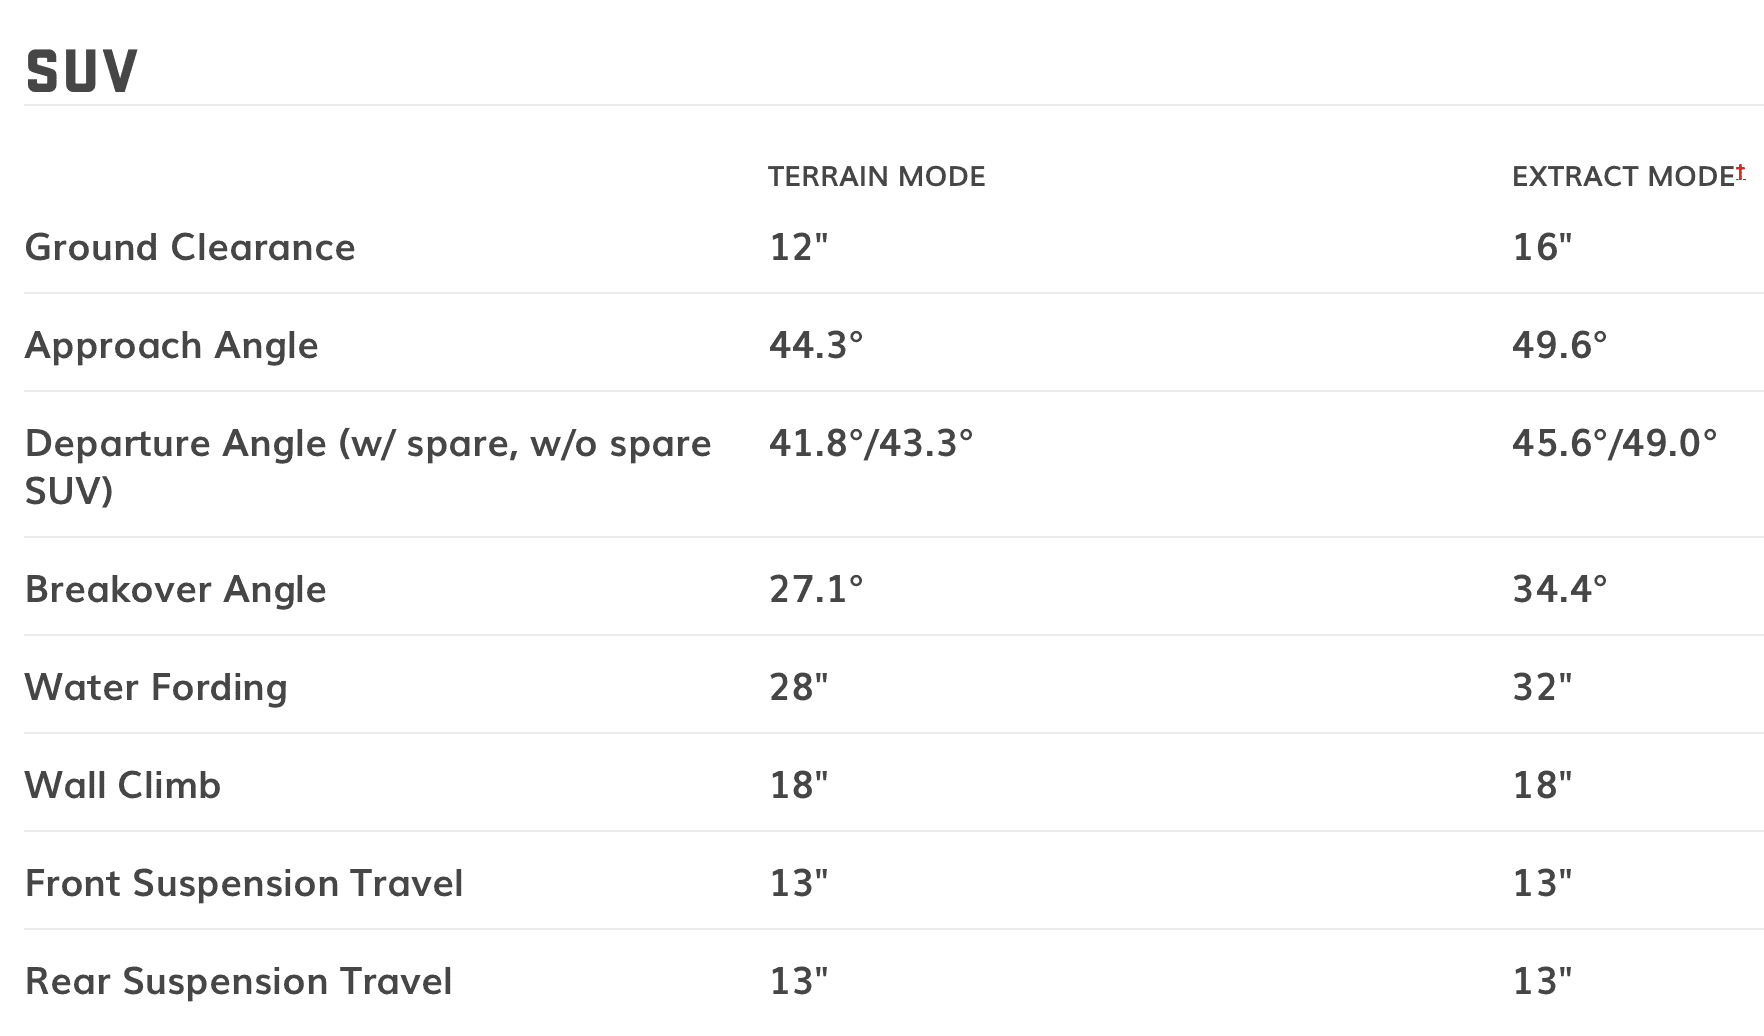Click the 12" terrain ground clearance value
Viewport: 1764px width, 1036px height.
click(798, 247)
